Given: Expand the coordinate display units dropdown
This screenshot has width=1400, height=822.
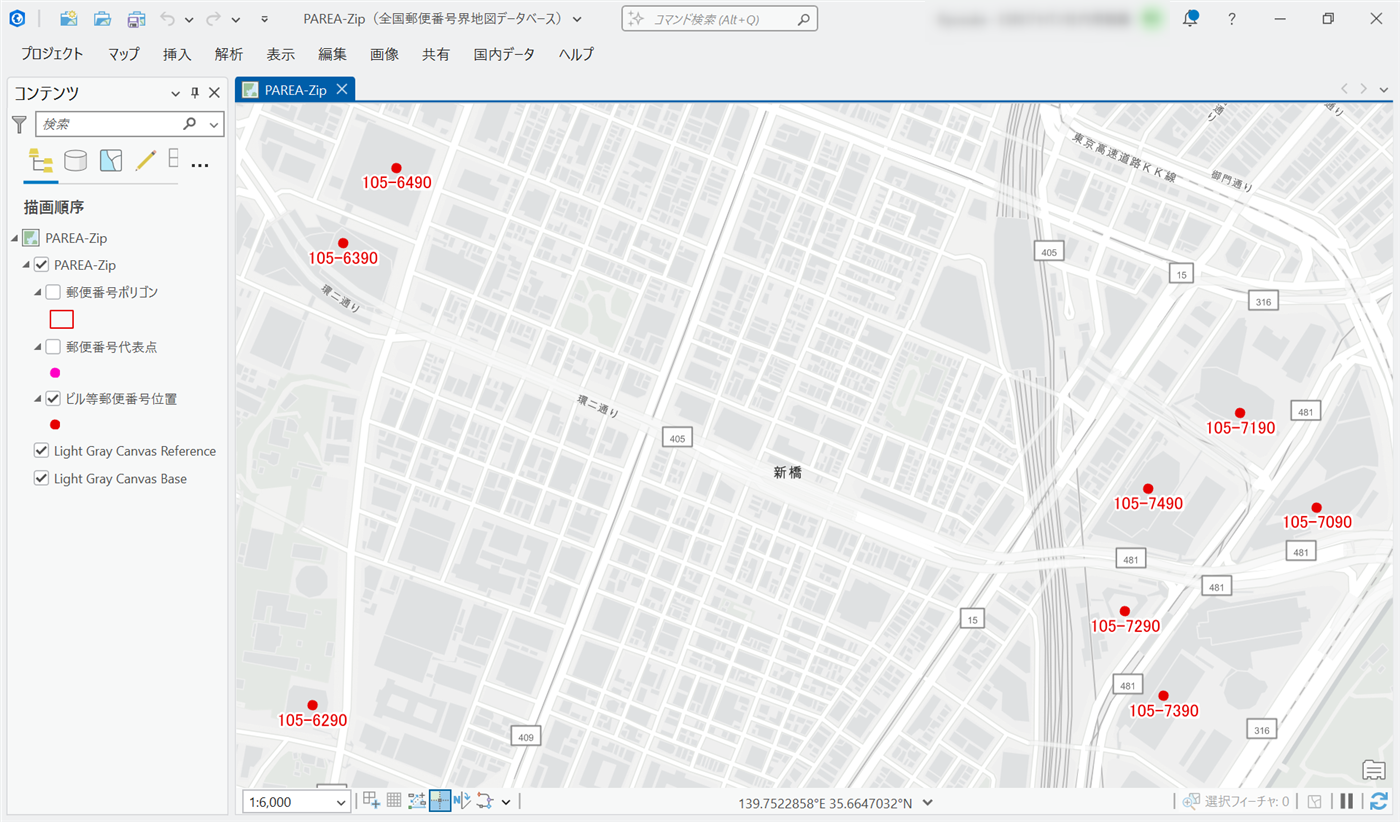Looking at the screenshot, I should click(x=928, y=802).
